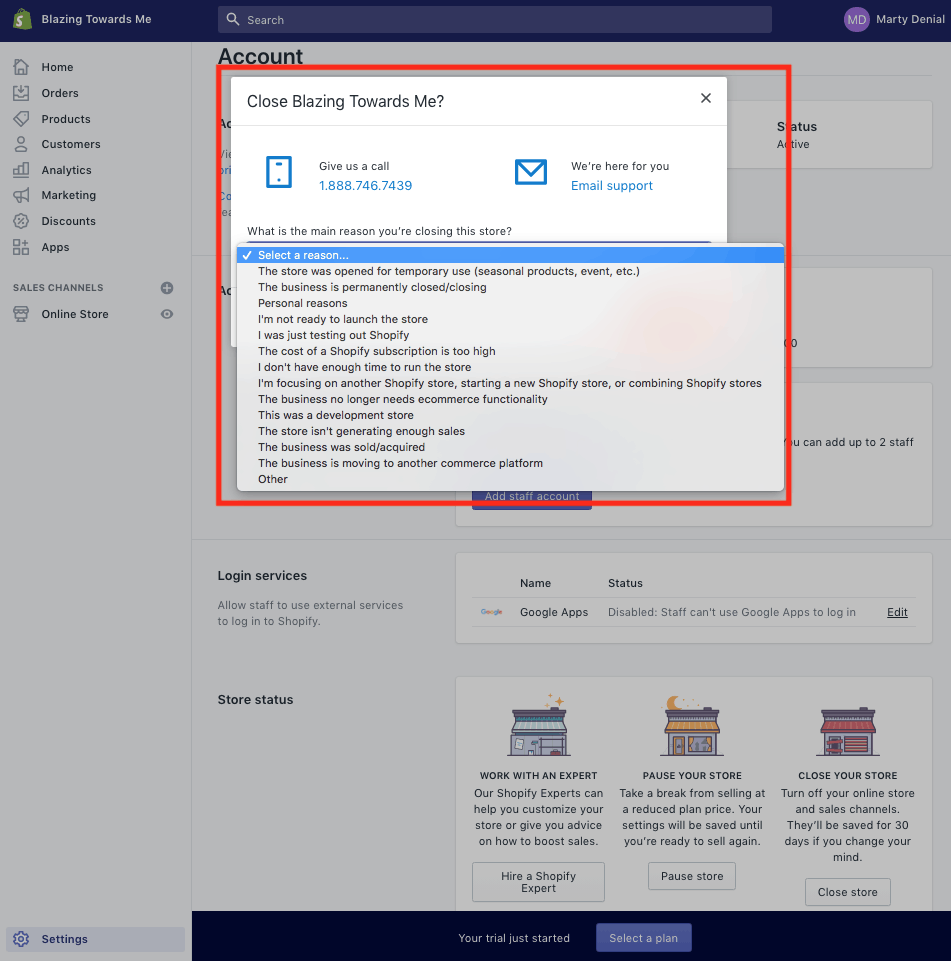Click the Discounts percent badge icon
This screenshot has width=951, height=961.
click(x=21, y=221)
